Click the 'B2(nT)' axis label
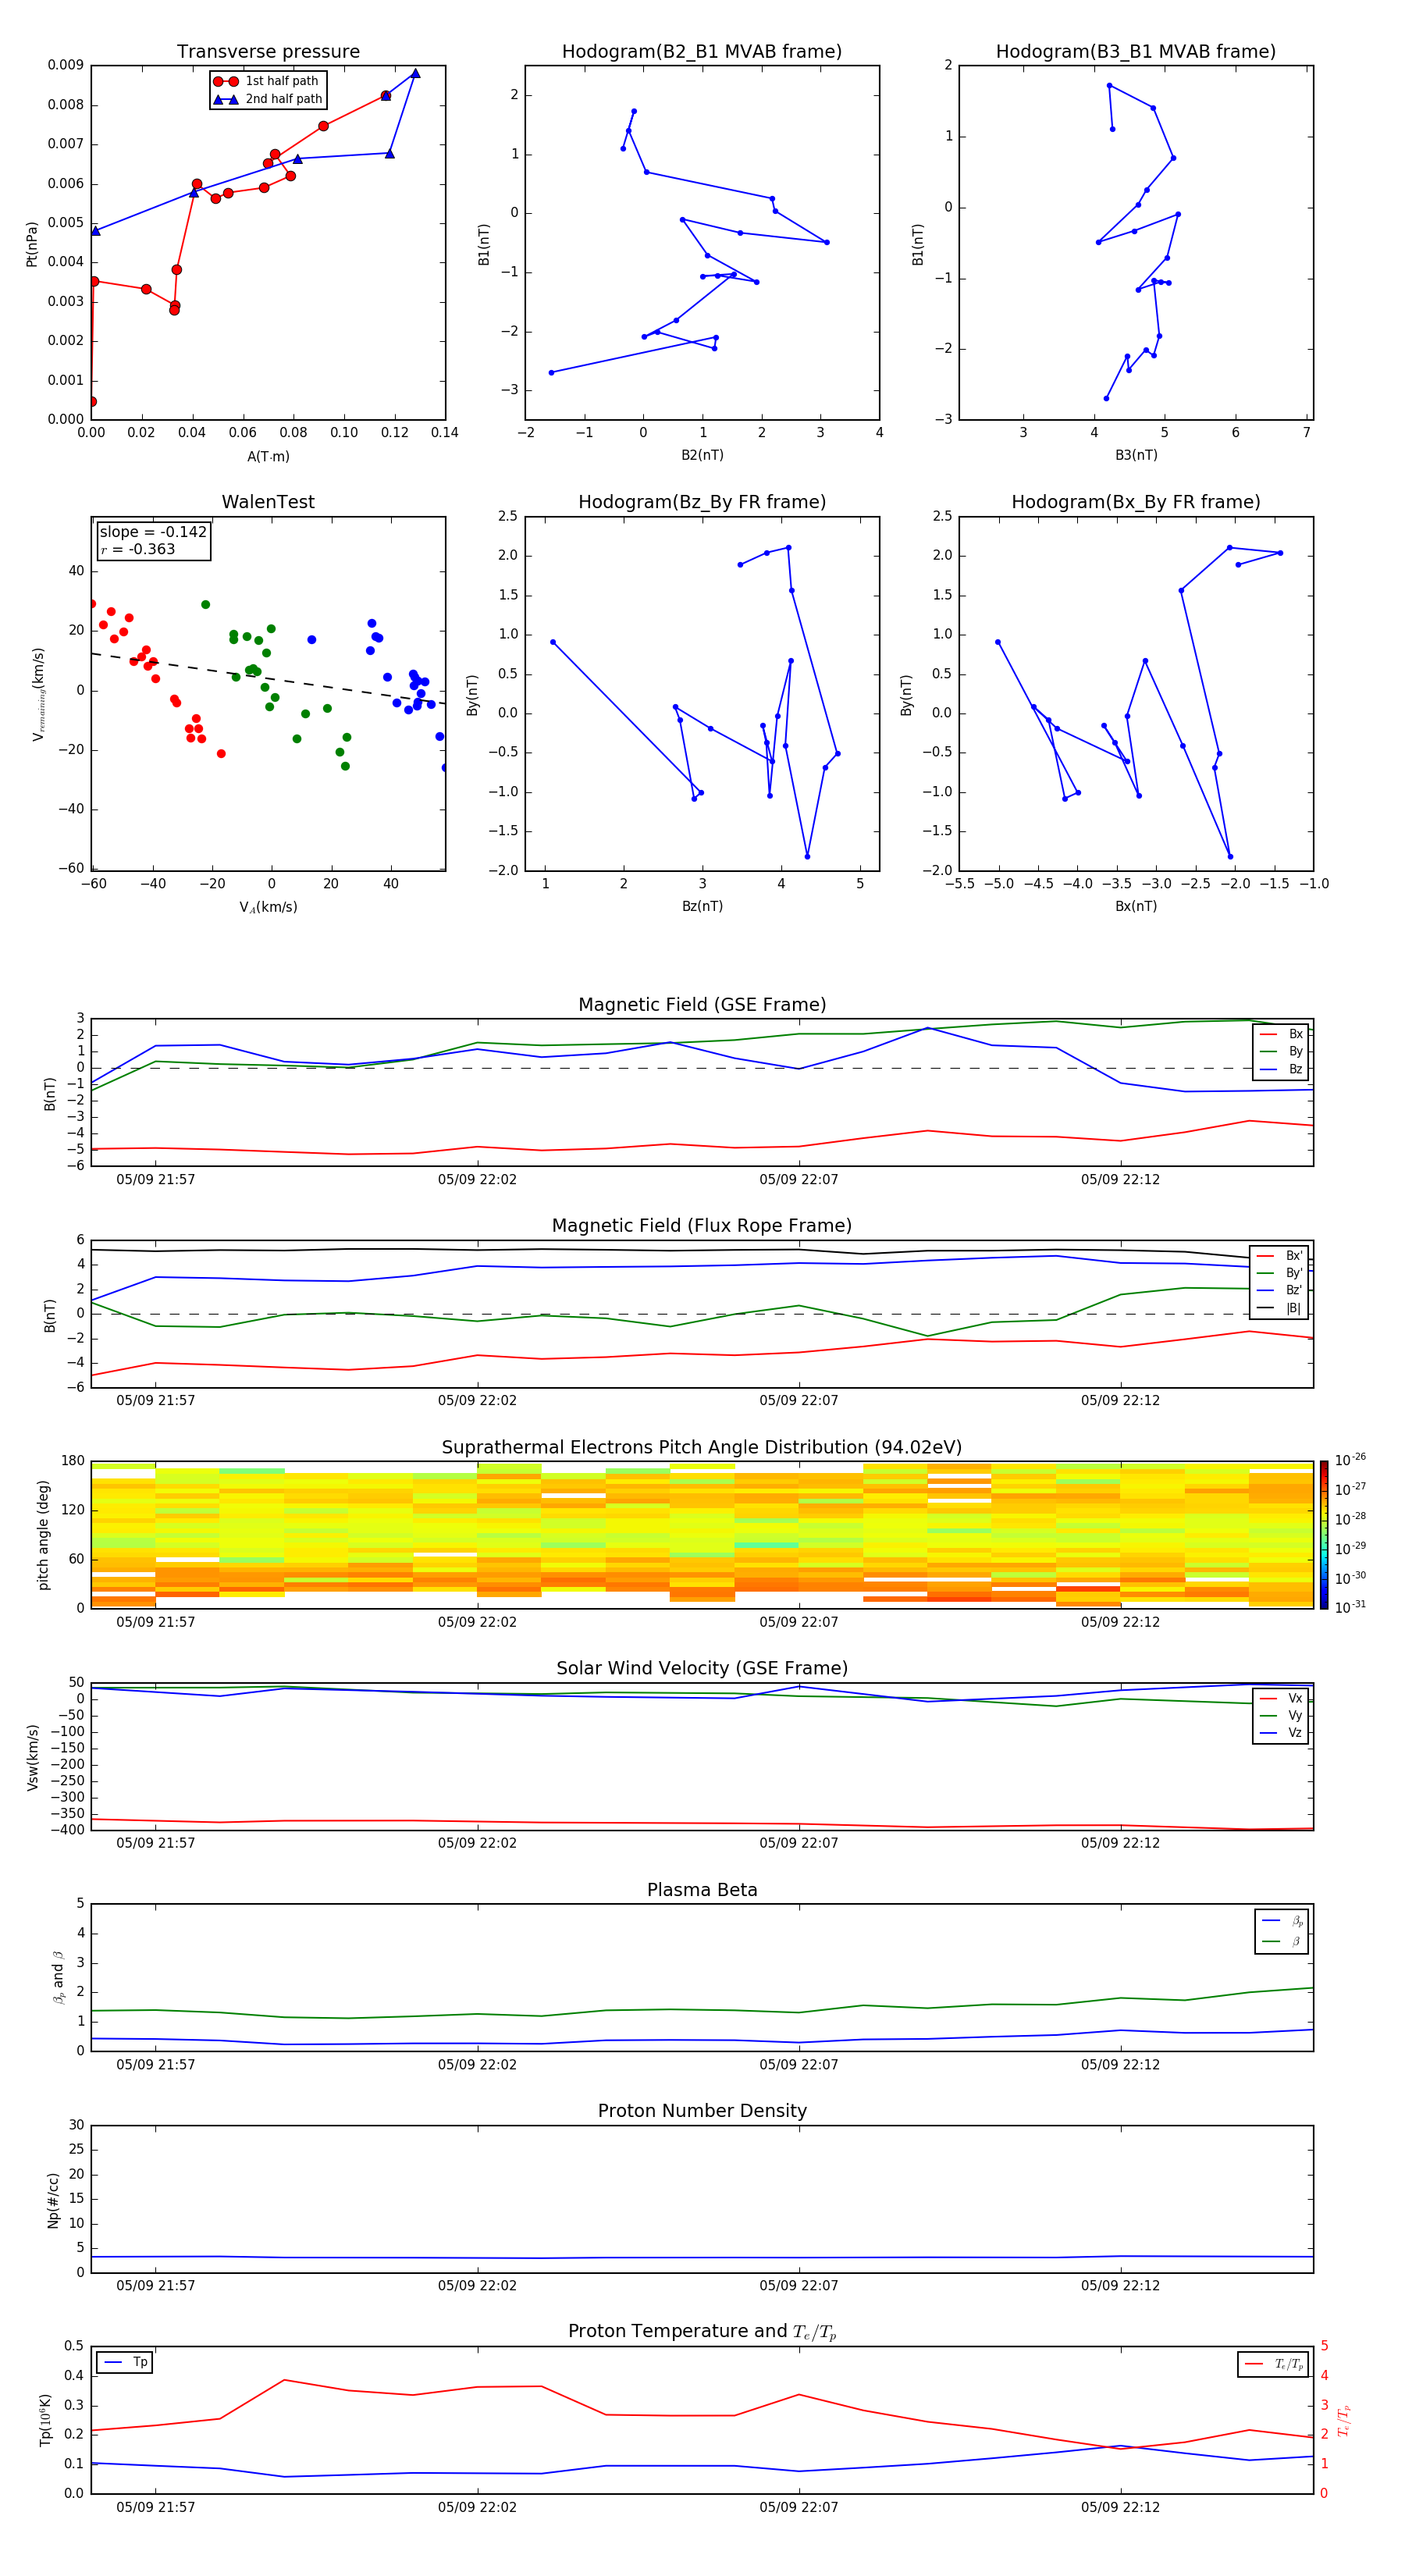This screenshot has width=1405, height=2576. pos(702,455)
